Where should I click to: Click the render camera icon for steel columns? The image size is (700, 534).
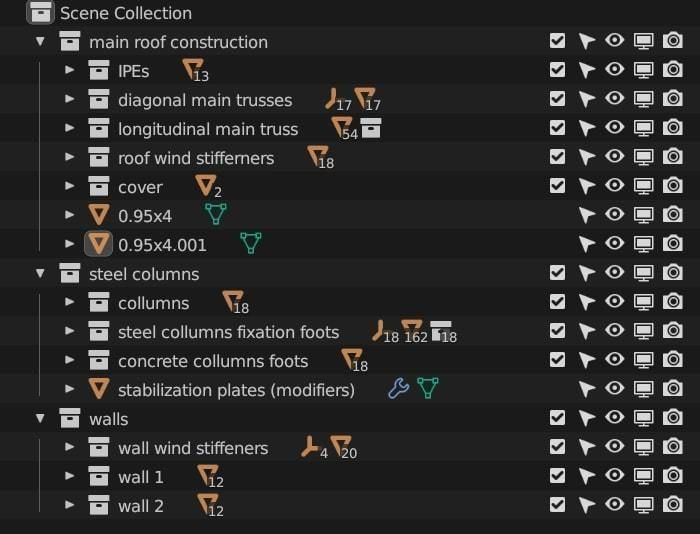point(673,273)
